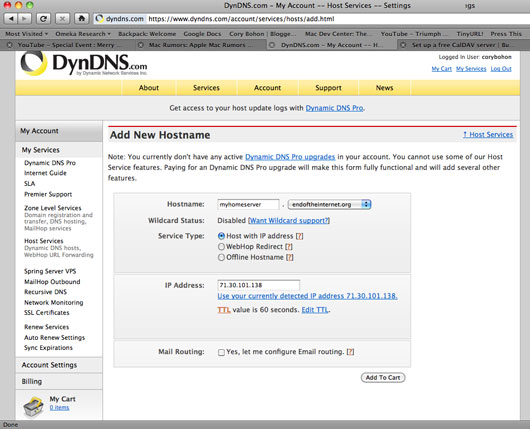
Task: Click the My Cart header link
Action: click(x=441, y=69)
